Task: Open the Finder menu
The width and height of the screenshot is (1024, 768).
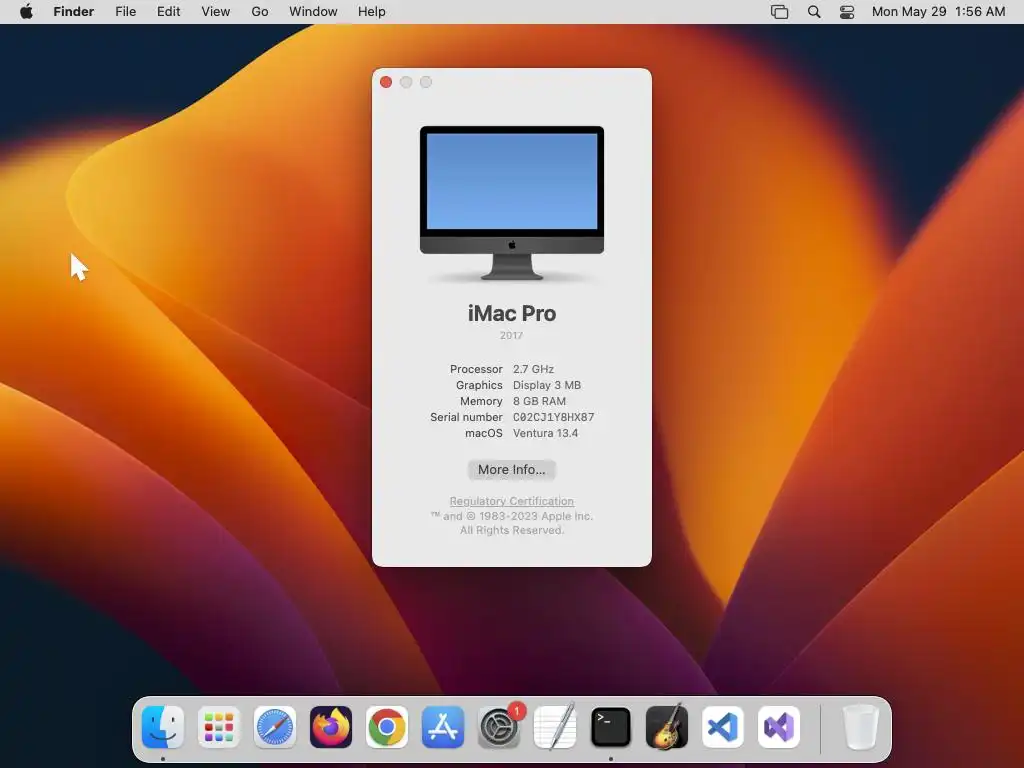Action: click(74, 12)
